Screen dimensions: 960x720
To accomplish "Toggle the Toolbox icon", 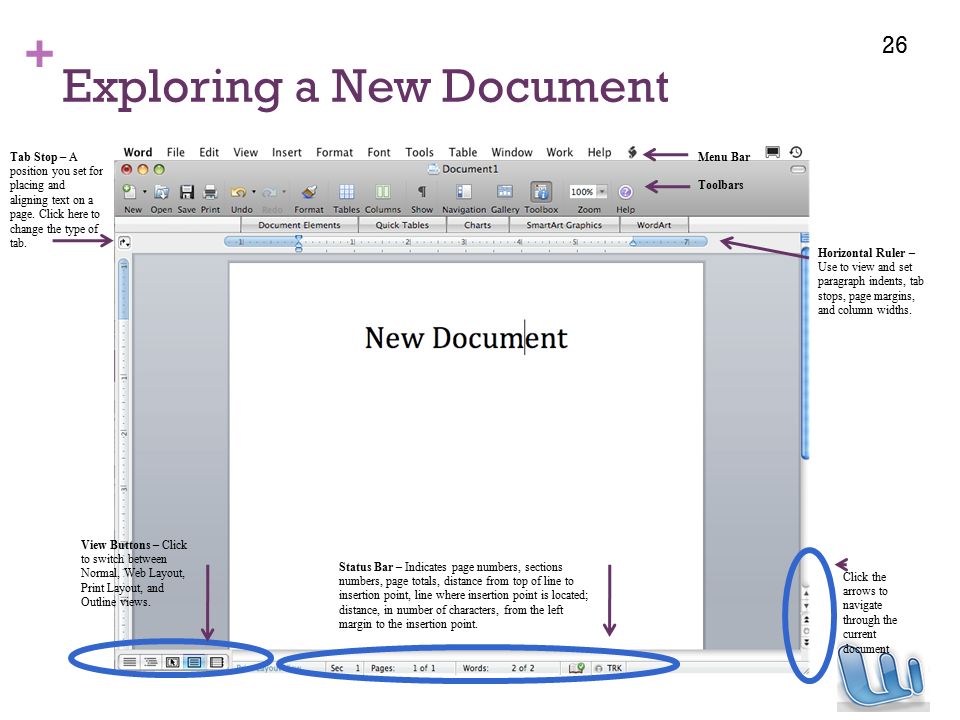I will click(x=541, y=192).
